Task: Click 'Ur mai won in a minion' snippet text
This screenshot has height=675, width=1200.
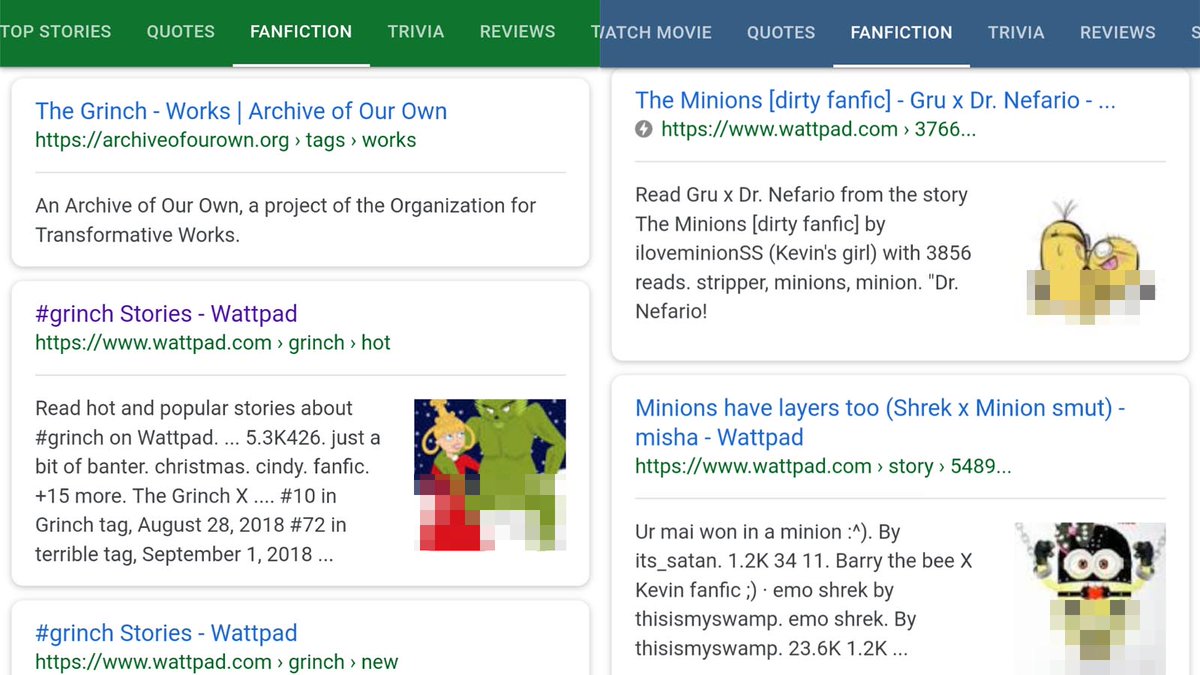Action: pyautogui.click(x=804, y=590)
